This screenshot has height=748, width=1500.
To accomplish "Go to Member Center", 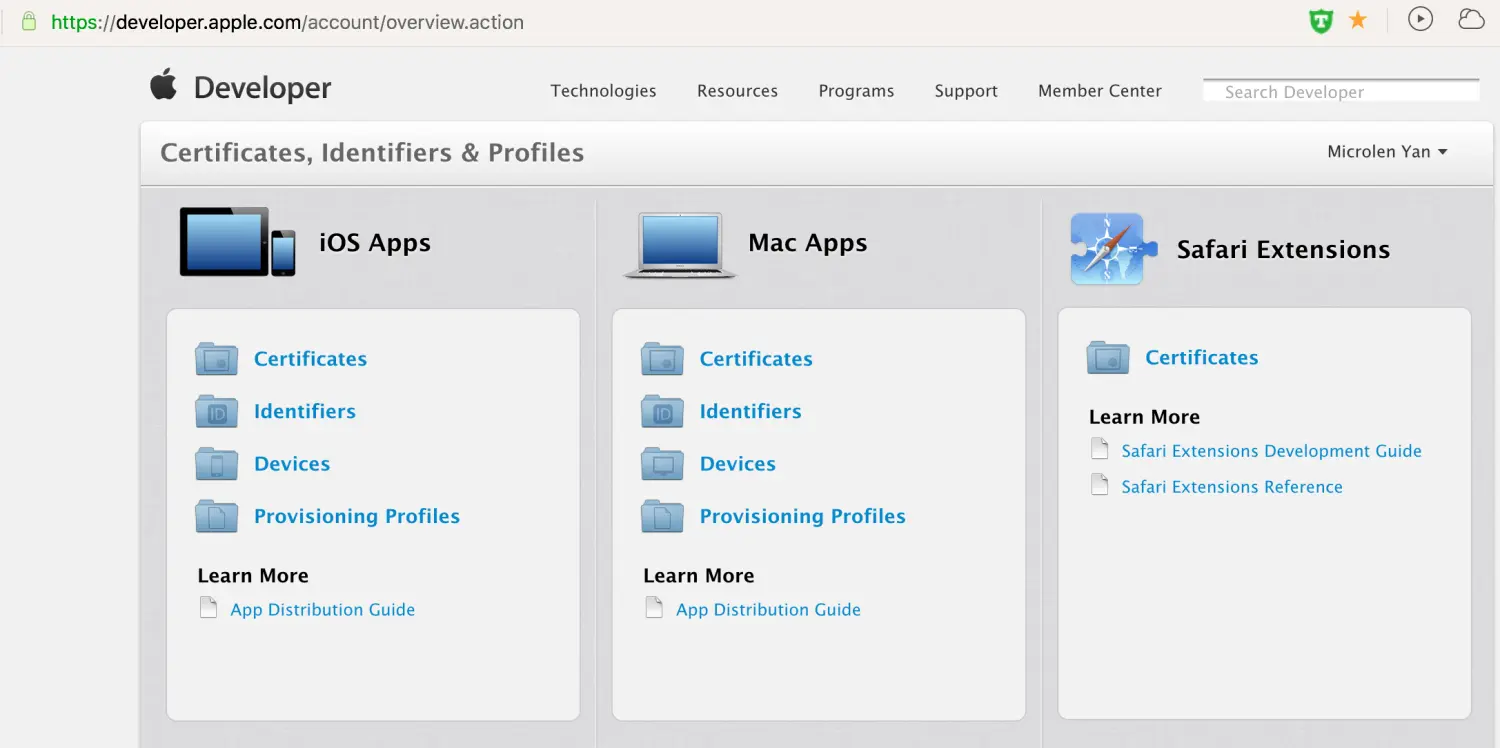I will tap(1100, 91).
